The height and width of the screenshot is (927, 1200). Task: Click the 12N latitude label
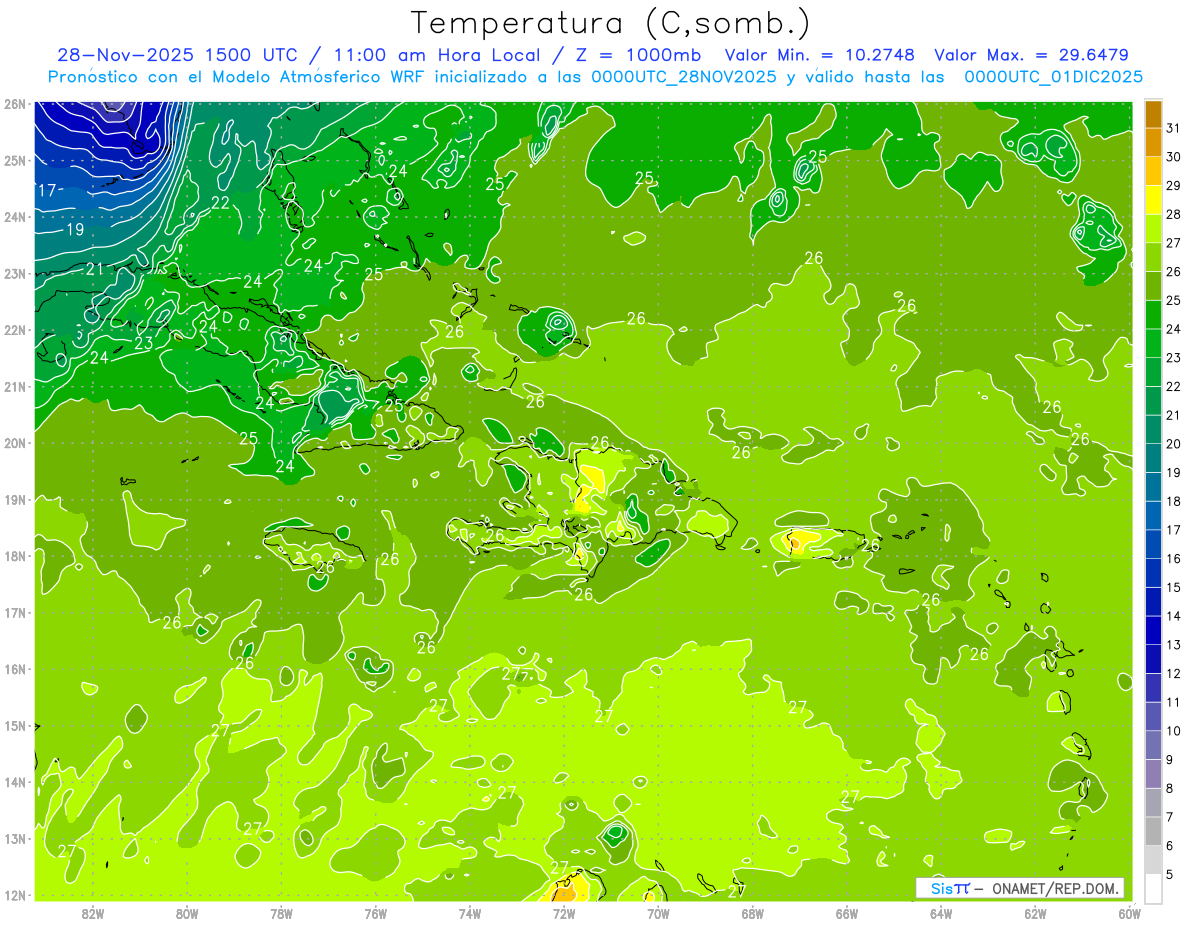click(x=14, y=895)
